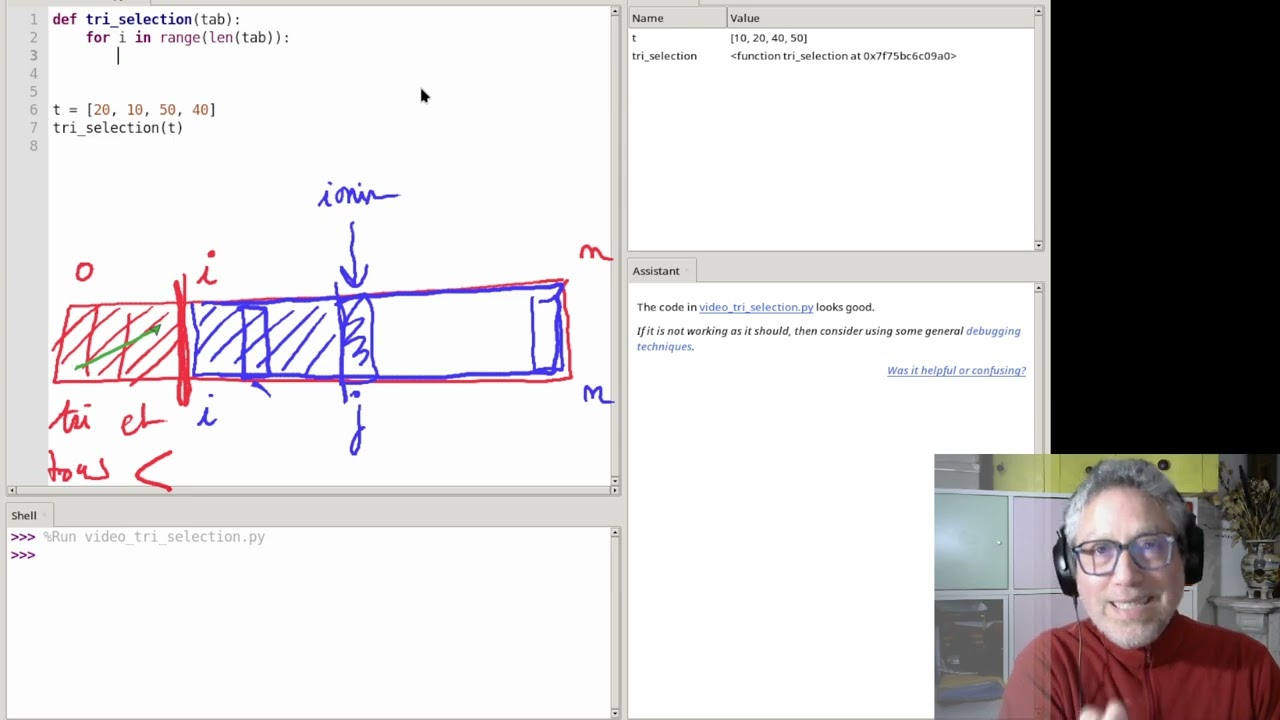Click the Shell panel scrollbar down arrow

[x=615, y=712]
